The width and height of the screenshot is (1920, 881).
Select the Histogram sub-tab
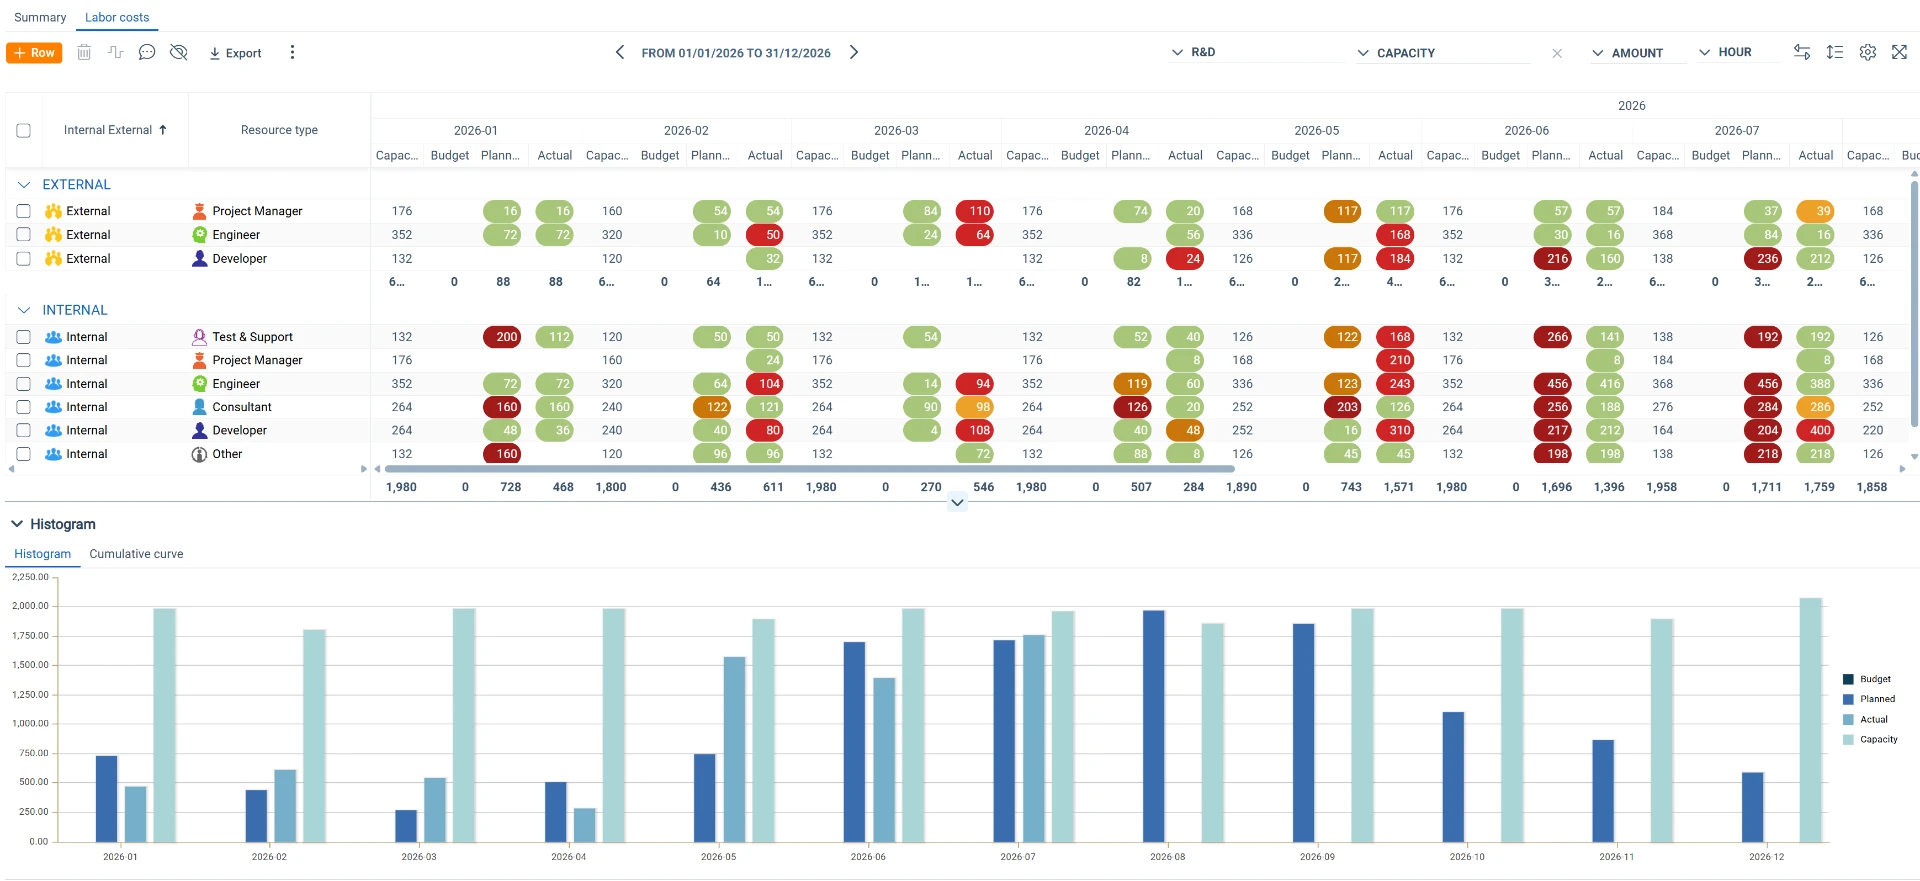(x=43, y=554)
